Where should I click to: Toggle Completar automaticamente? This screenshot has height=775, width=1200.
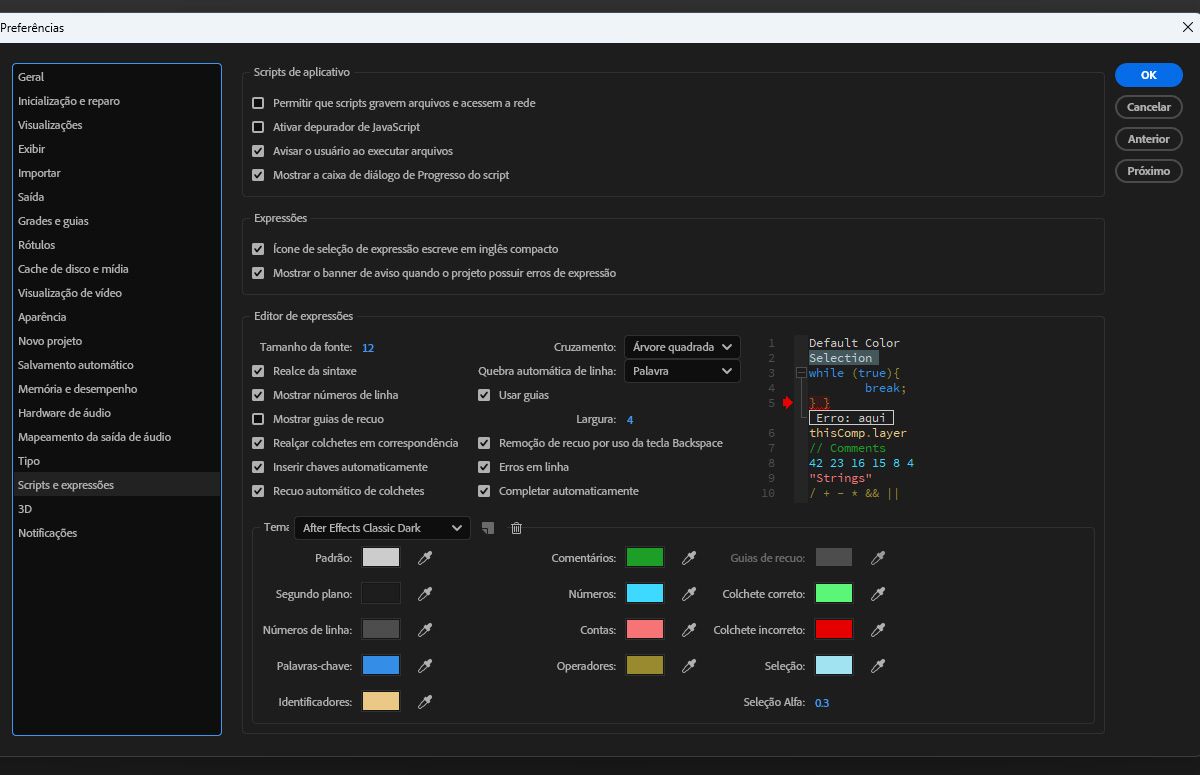coord(484,491)
